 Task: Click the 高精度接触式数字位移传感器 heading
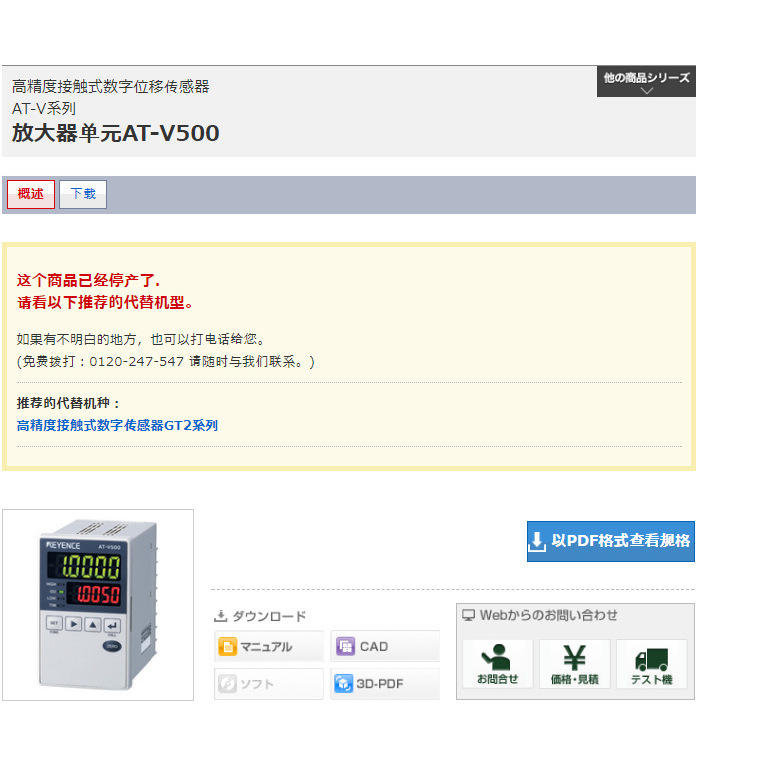111,86
